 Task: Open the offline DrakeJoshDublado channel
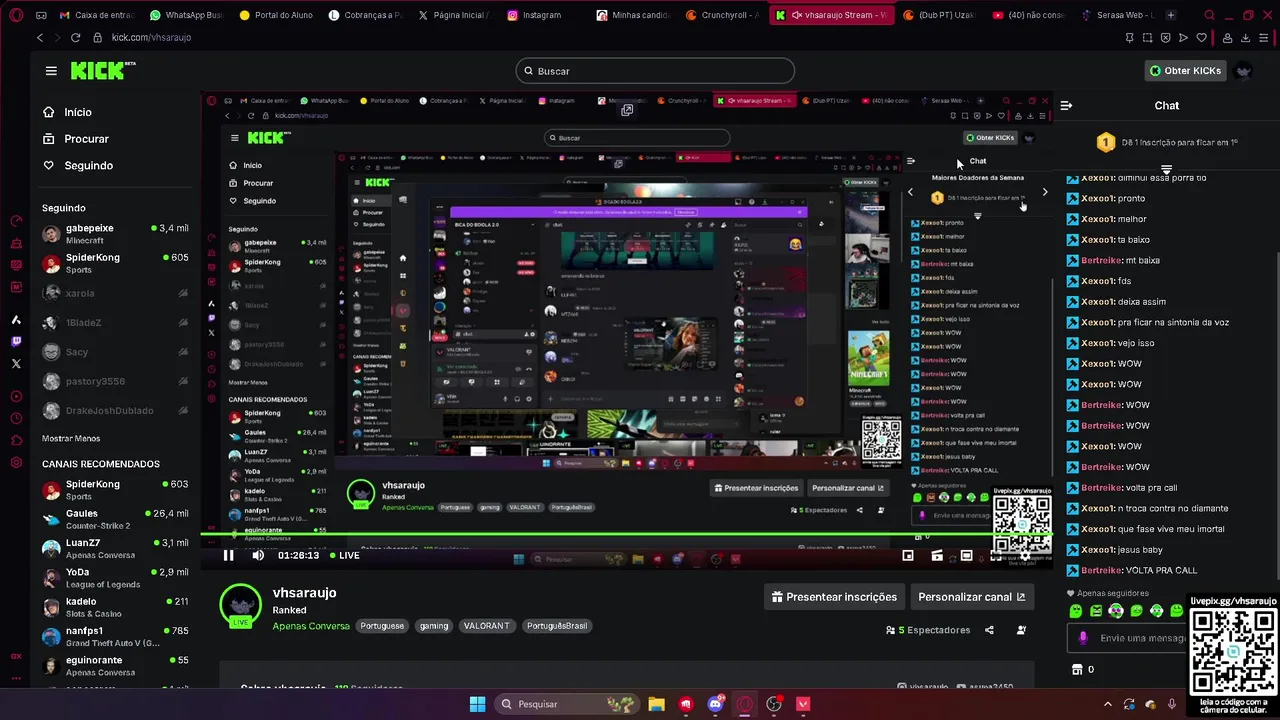[115, 411]
